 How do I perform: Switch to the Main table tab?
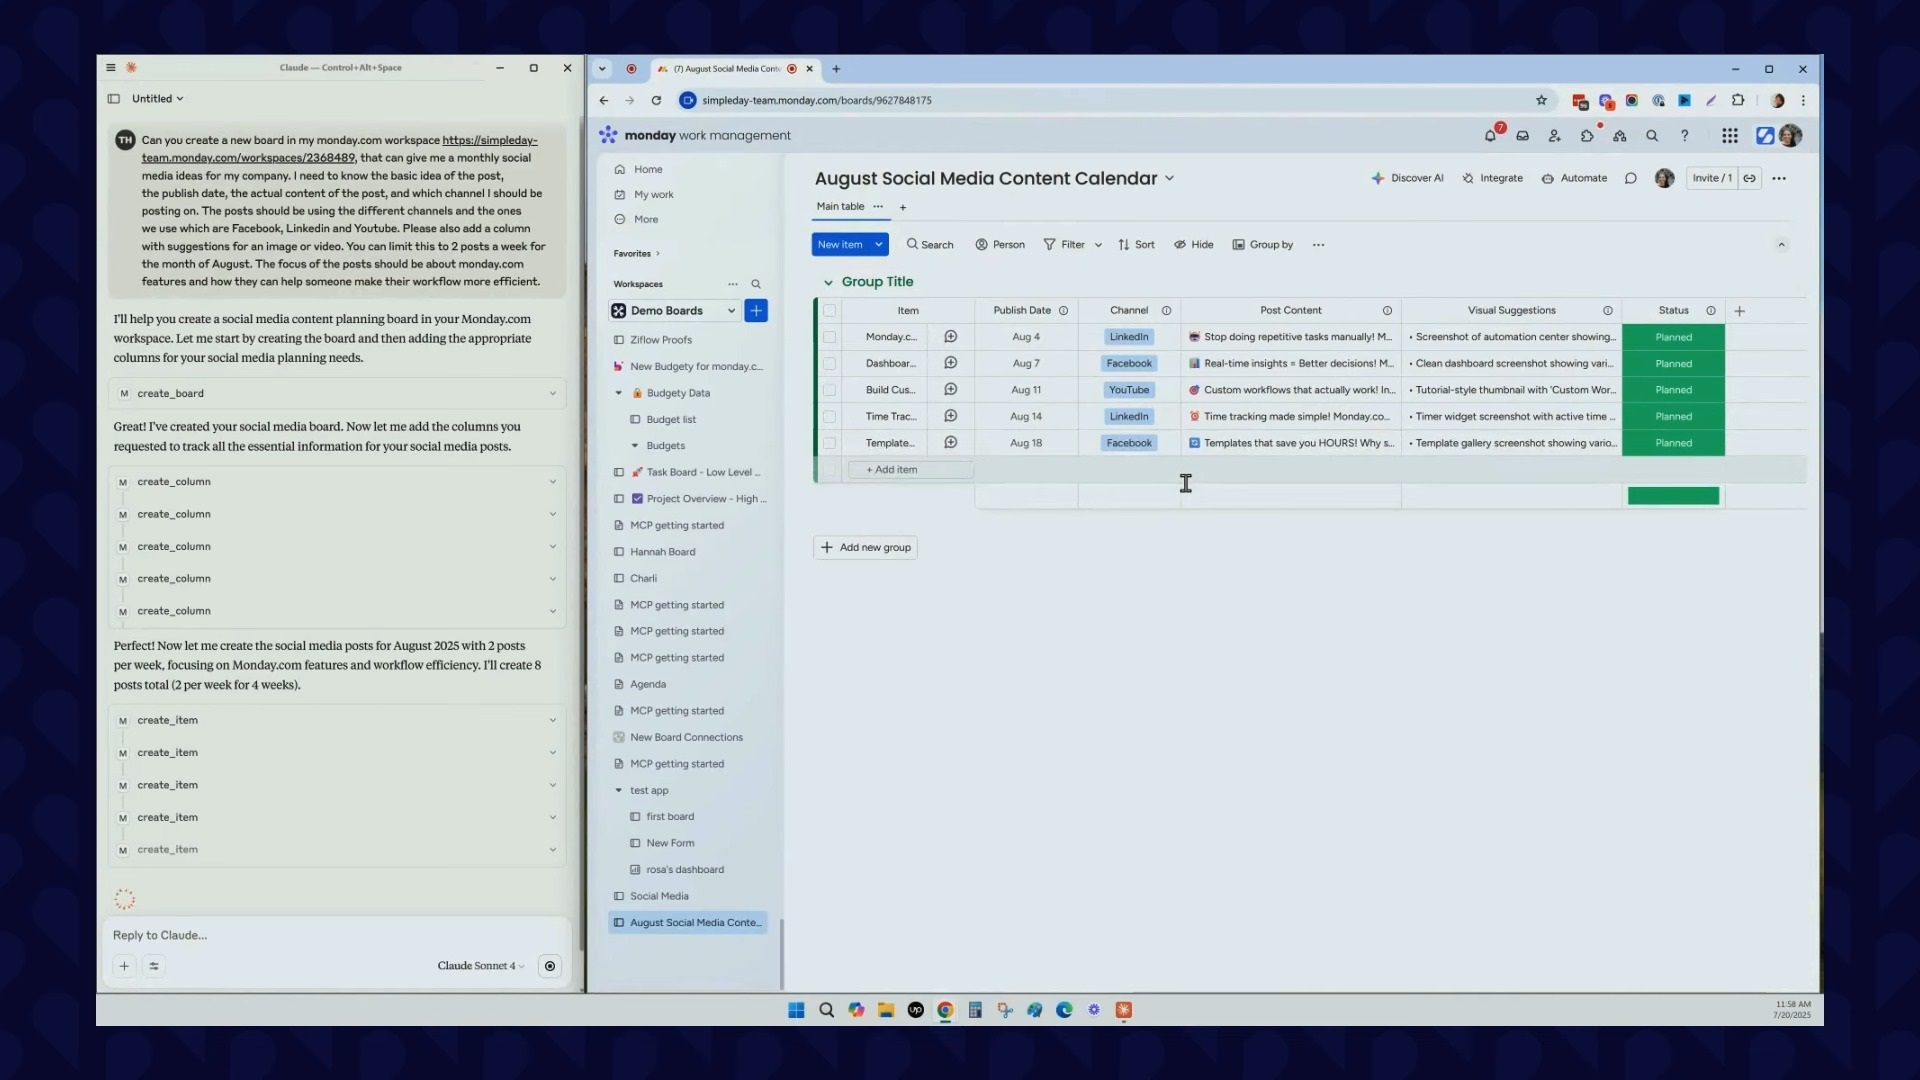point(840,207)
